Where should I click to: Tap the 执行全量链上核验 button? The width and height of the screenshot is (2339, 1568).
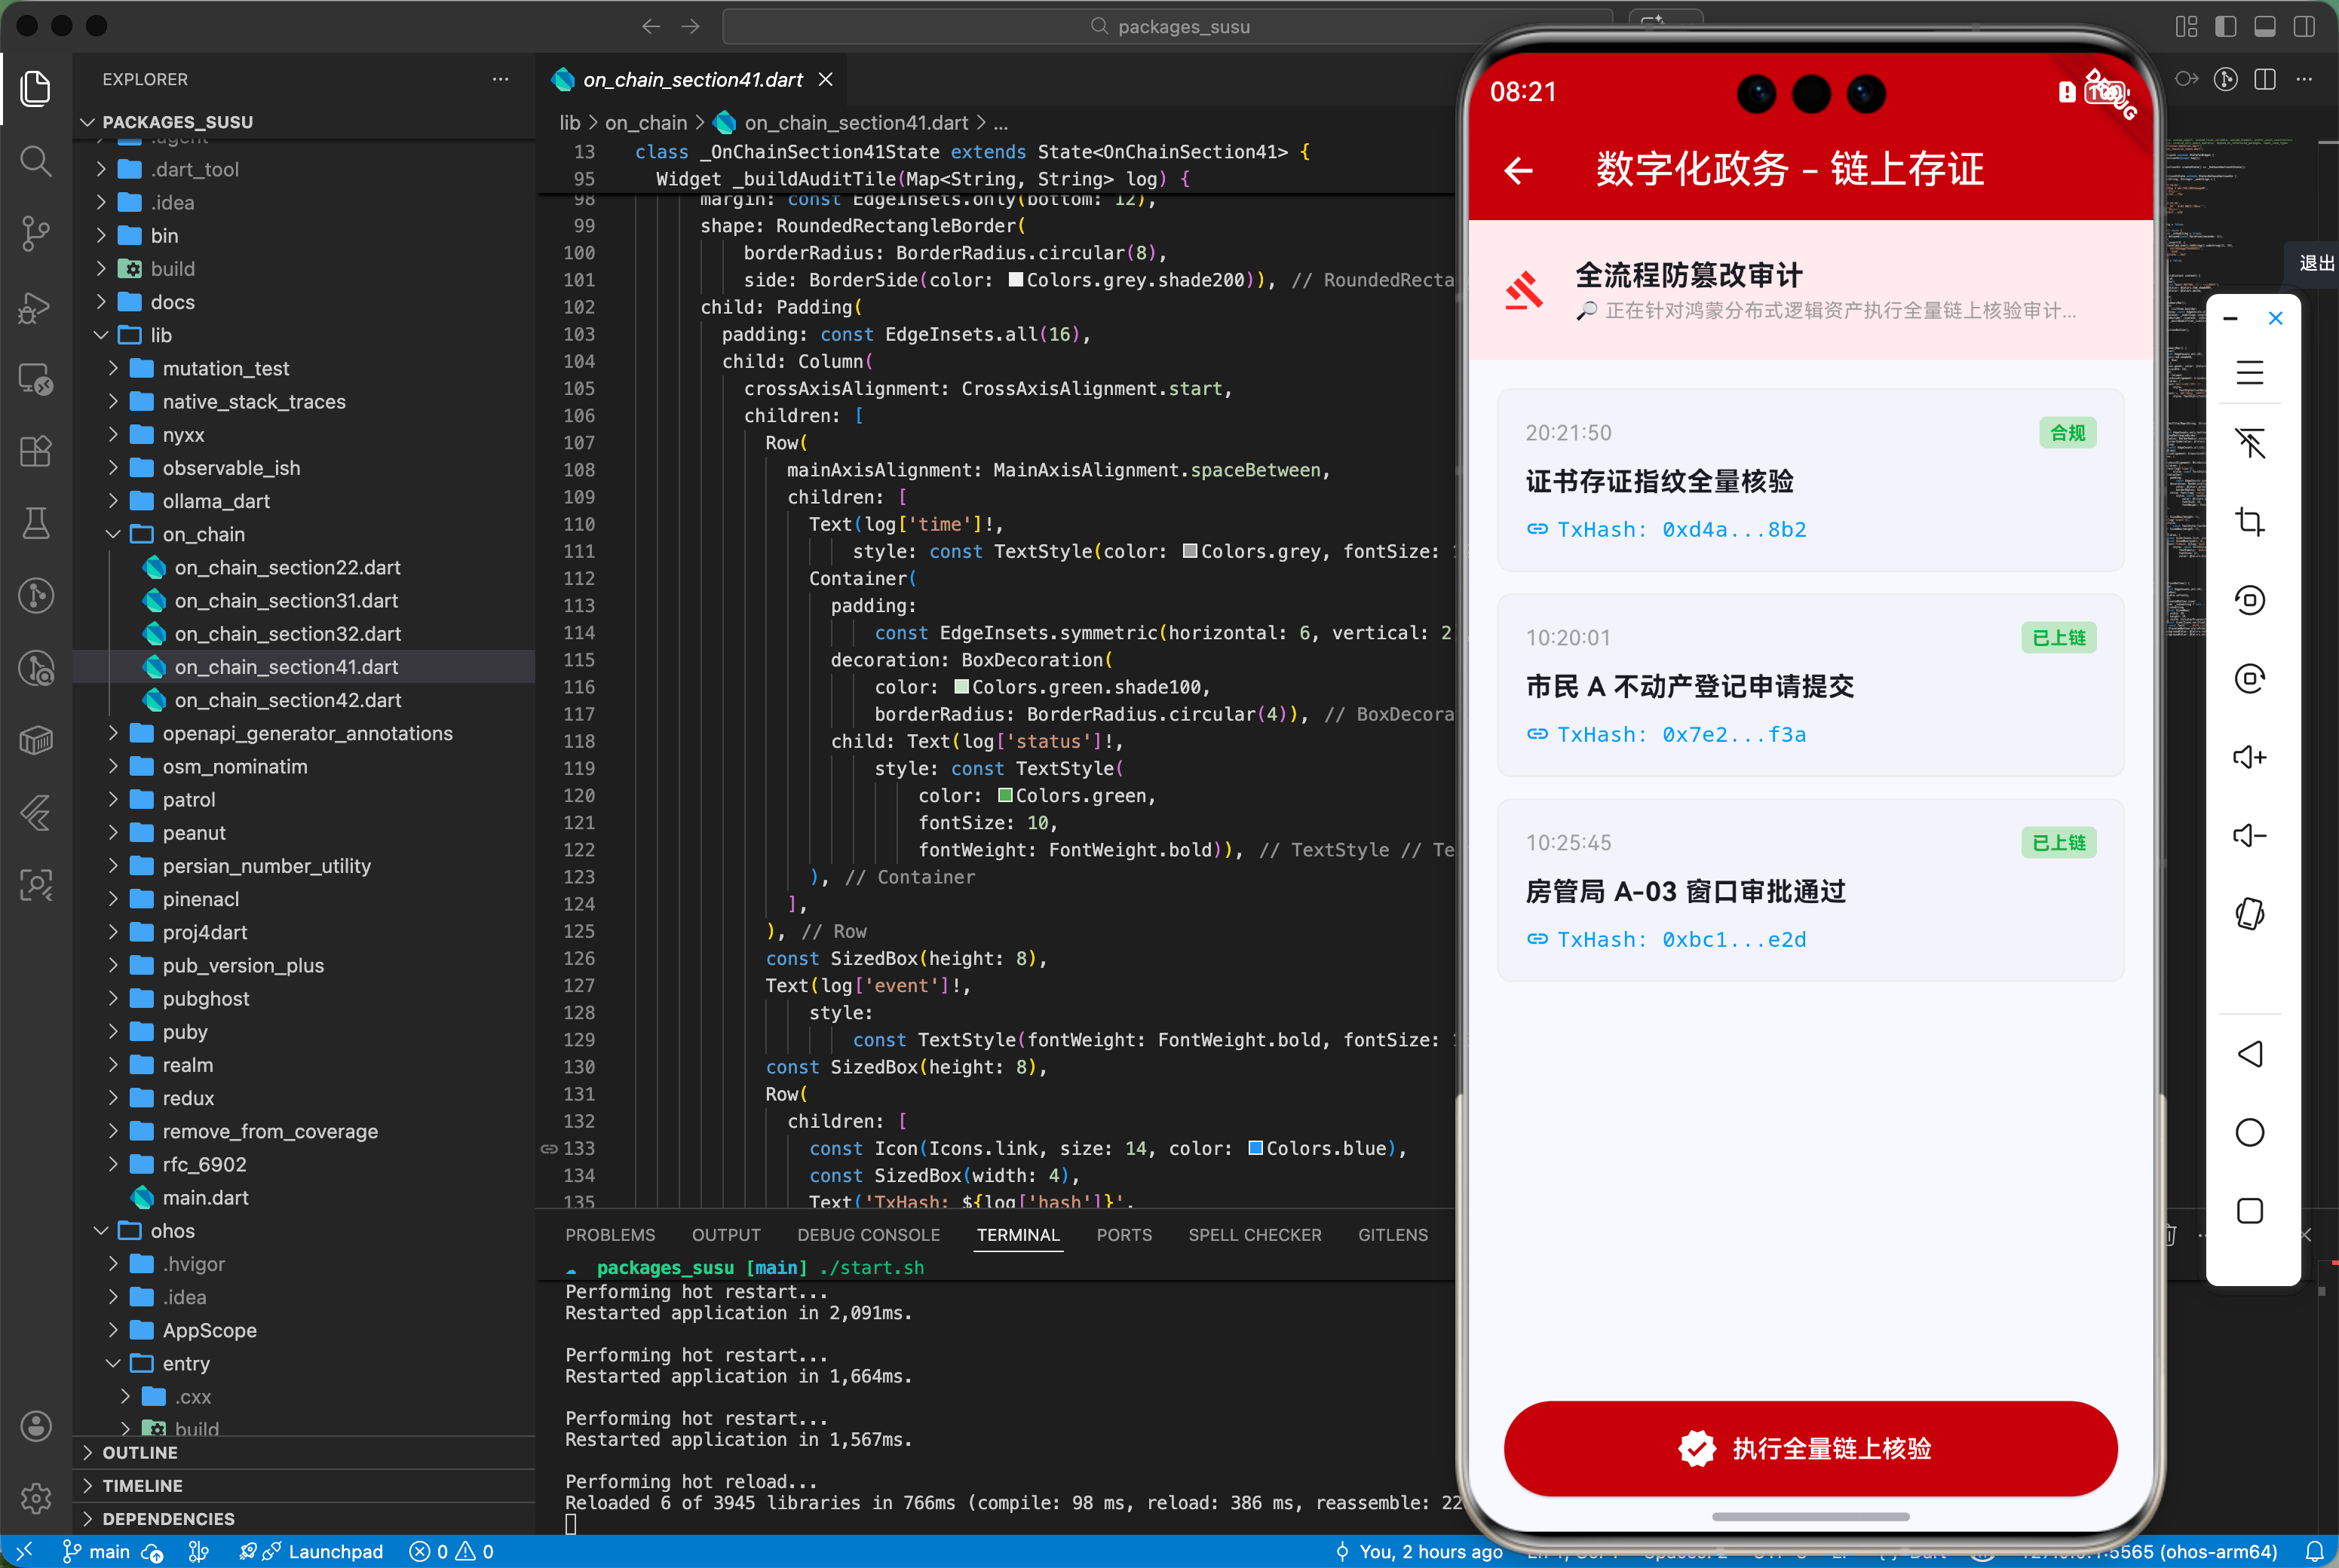click(1809, 1448)
